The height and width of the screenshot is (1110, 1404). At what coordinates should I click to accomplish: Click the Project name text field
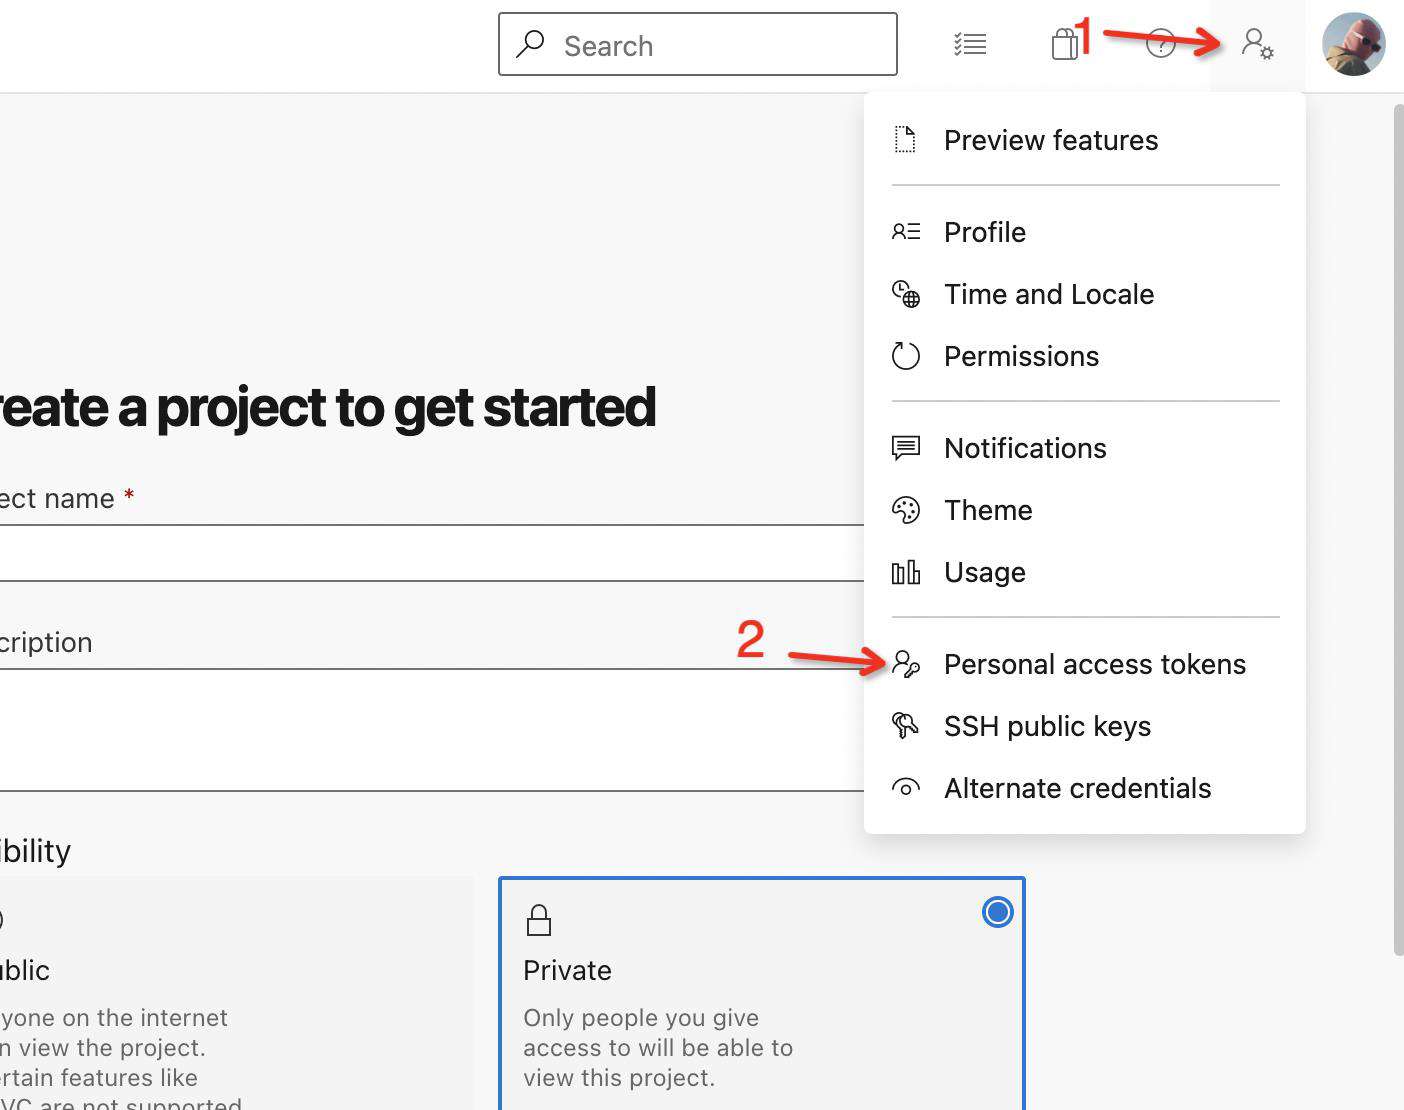[430, 552]
